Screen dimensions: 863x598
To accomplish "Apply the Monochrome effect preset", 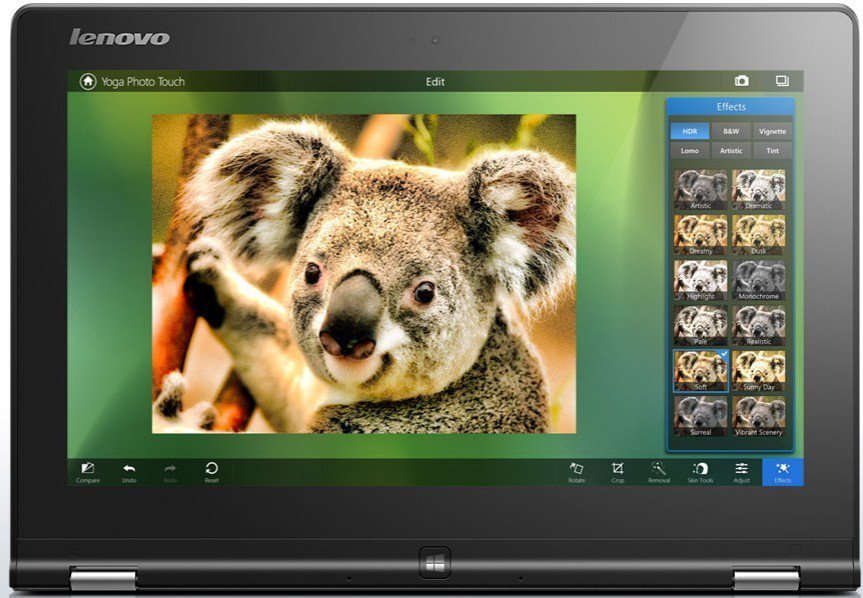I will click(759, 280).
